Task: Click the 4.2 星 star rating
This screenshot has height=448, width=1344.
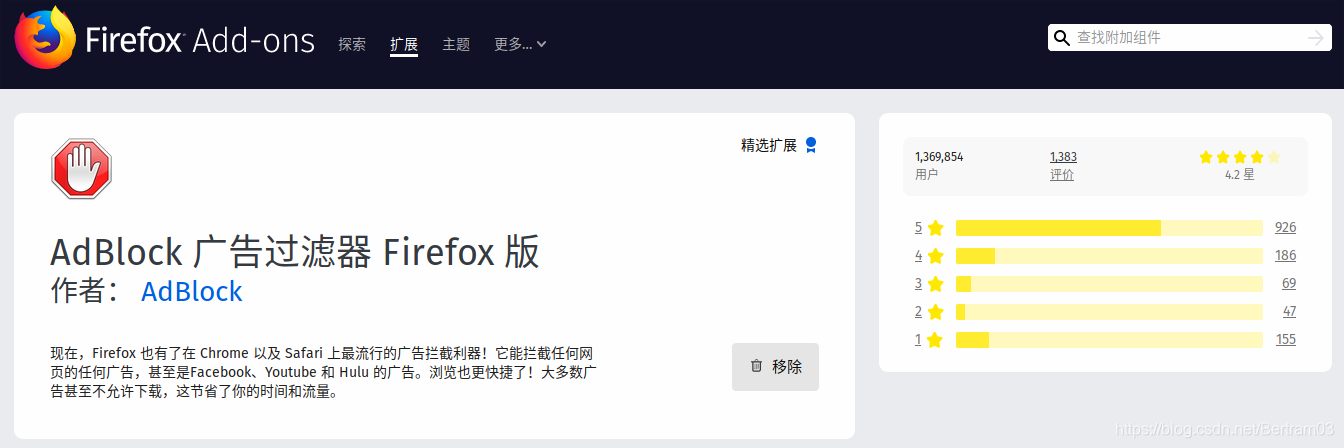Action: point(1239,165)
